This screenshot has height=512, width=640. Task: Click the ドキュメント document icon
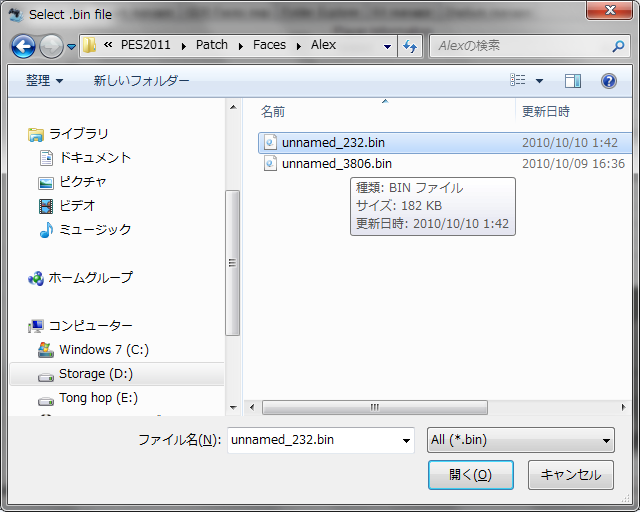click(x=46, y=158)
